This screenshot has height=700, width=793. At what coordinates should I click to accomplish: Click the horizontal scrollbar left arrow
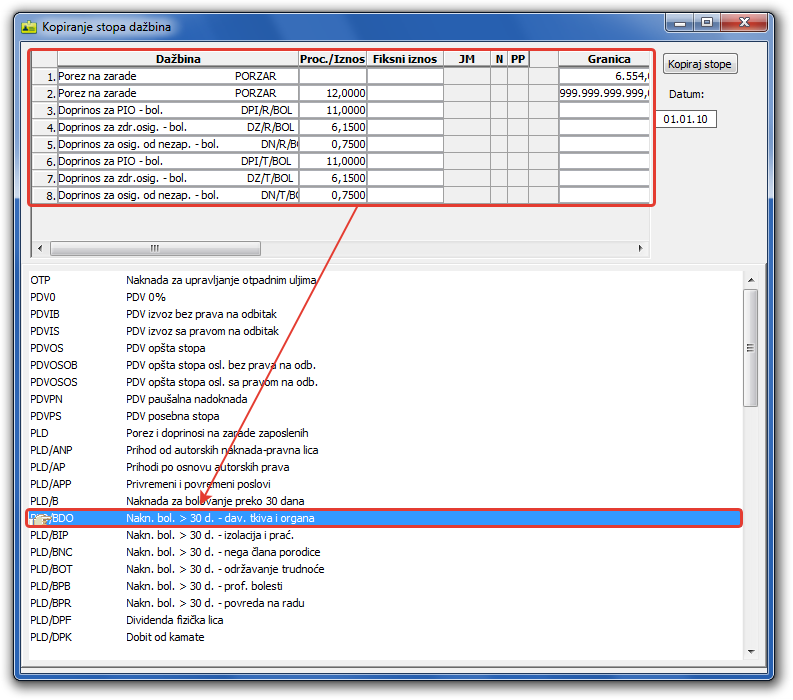pos(40,248)
